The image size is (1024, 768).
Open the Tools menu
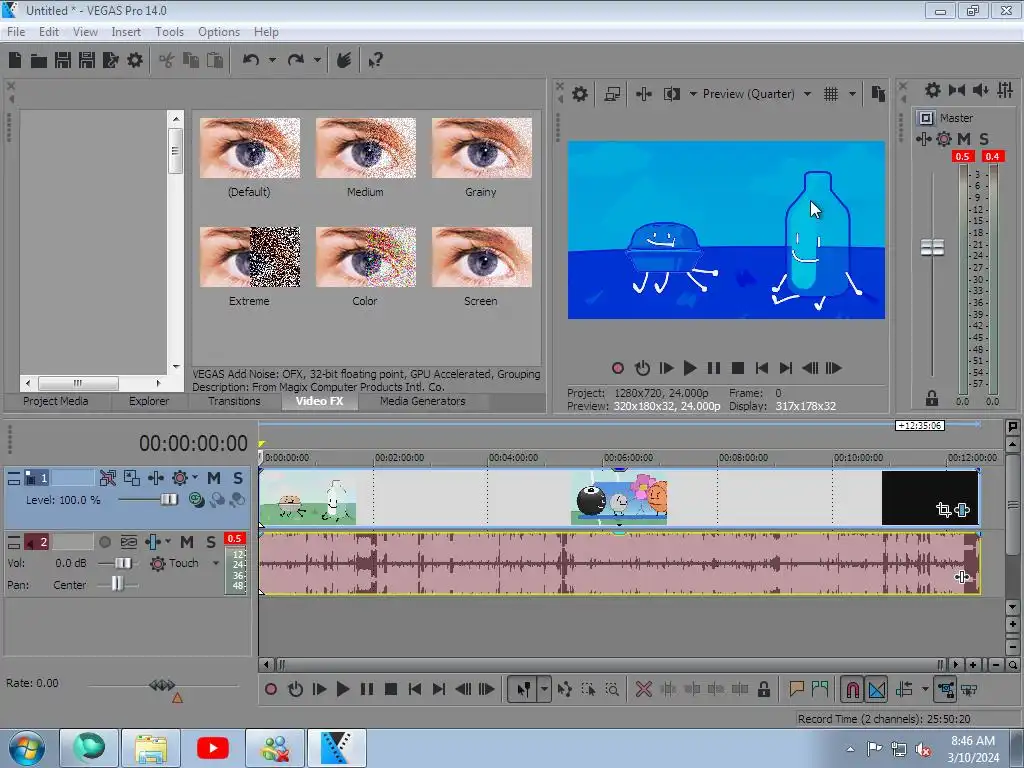[169, 32]
